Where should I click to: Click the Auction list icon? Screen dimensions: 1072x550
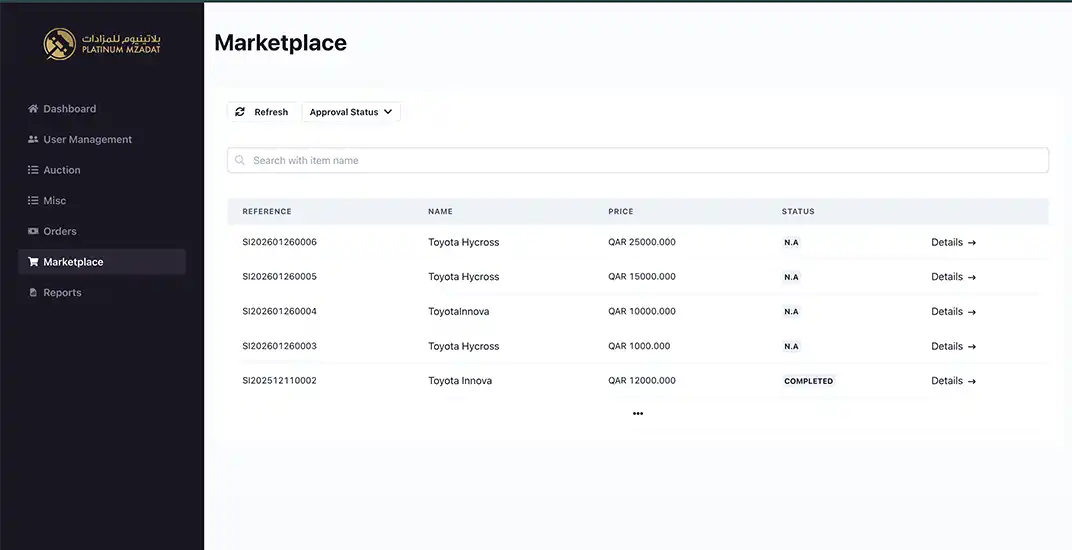tap(33, 170)
